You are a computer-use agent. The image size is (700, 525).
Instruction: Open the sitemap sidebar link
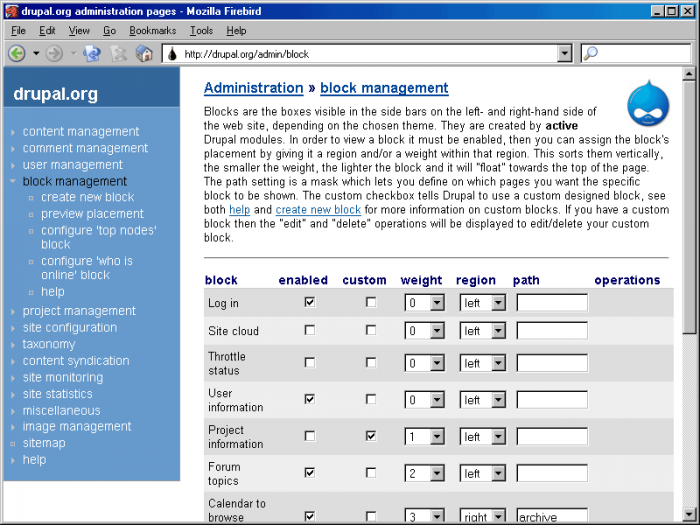44,443
